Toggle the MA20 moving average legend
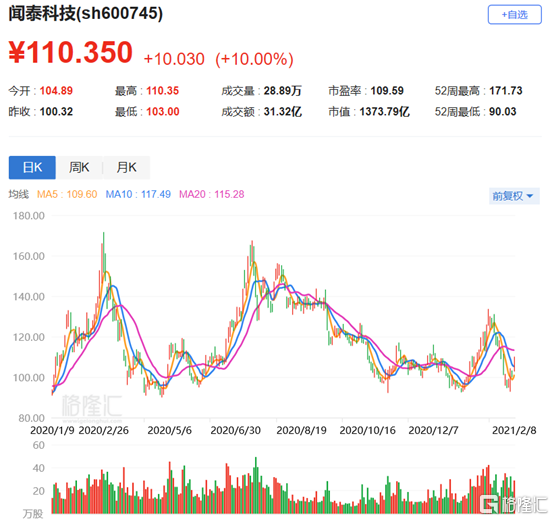The image size is (554, 521). (212, 194)
